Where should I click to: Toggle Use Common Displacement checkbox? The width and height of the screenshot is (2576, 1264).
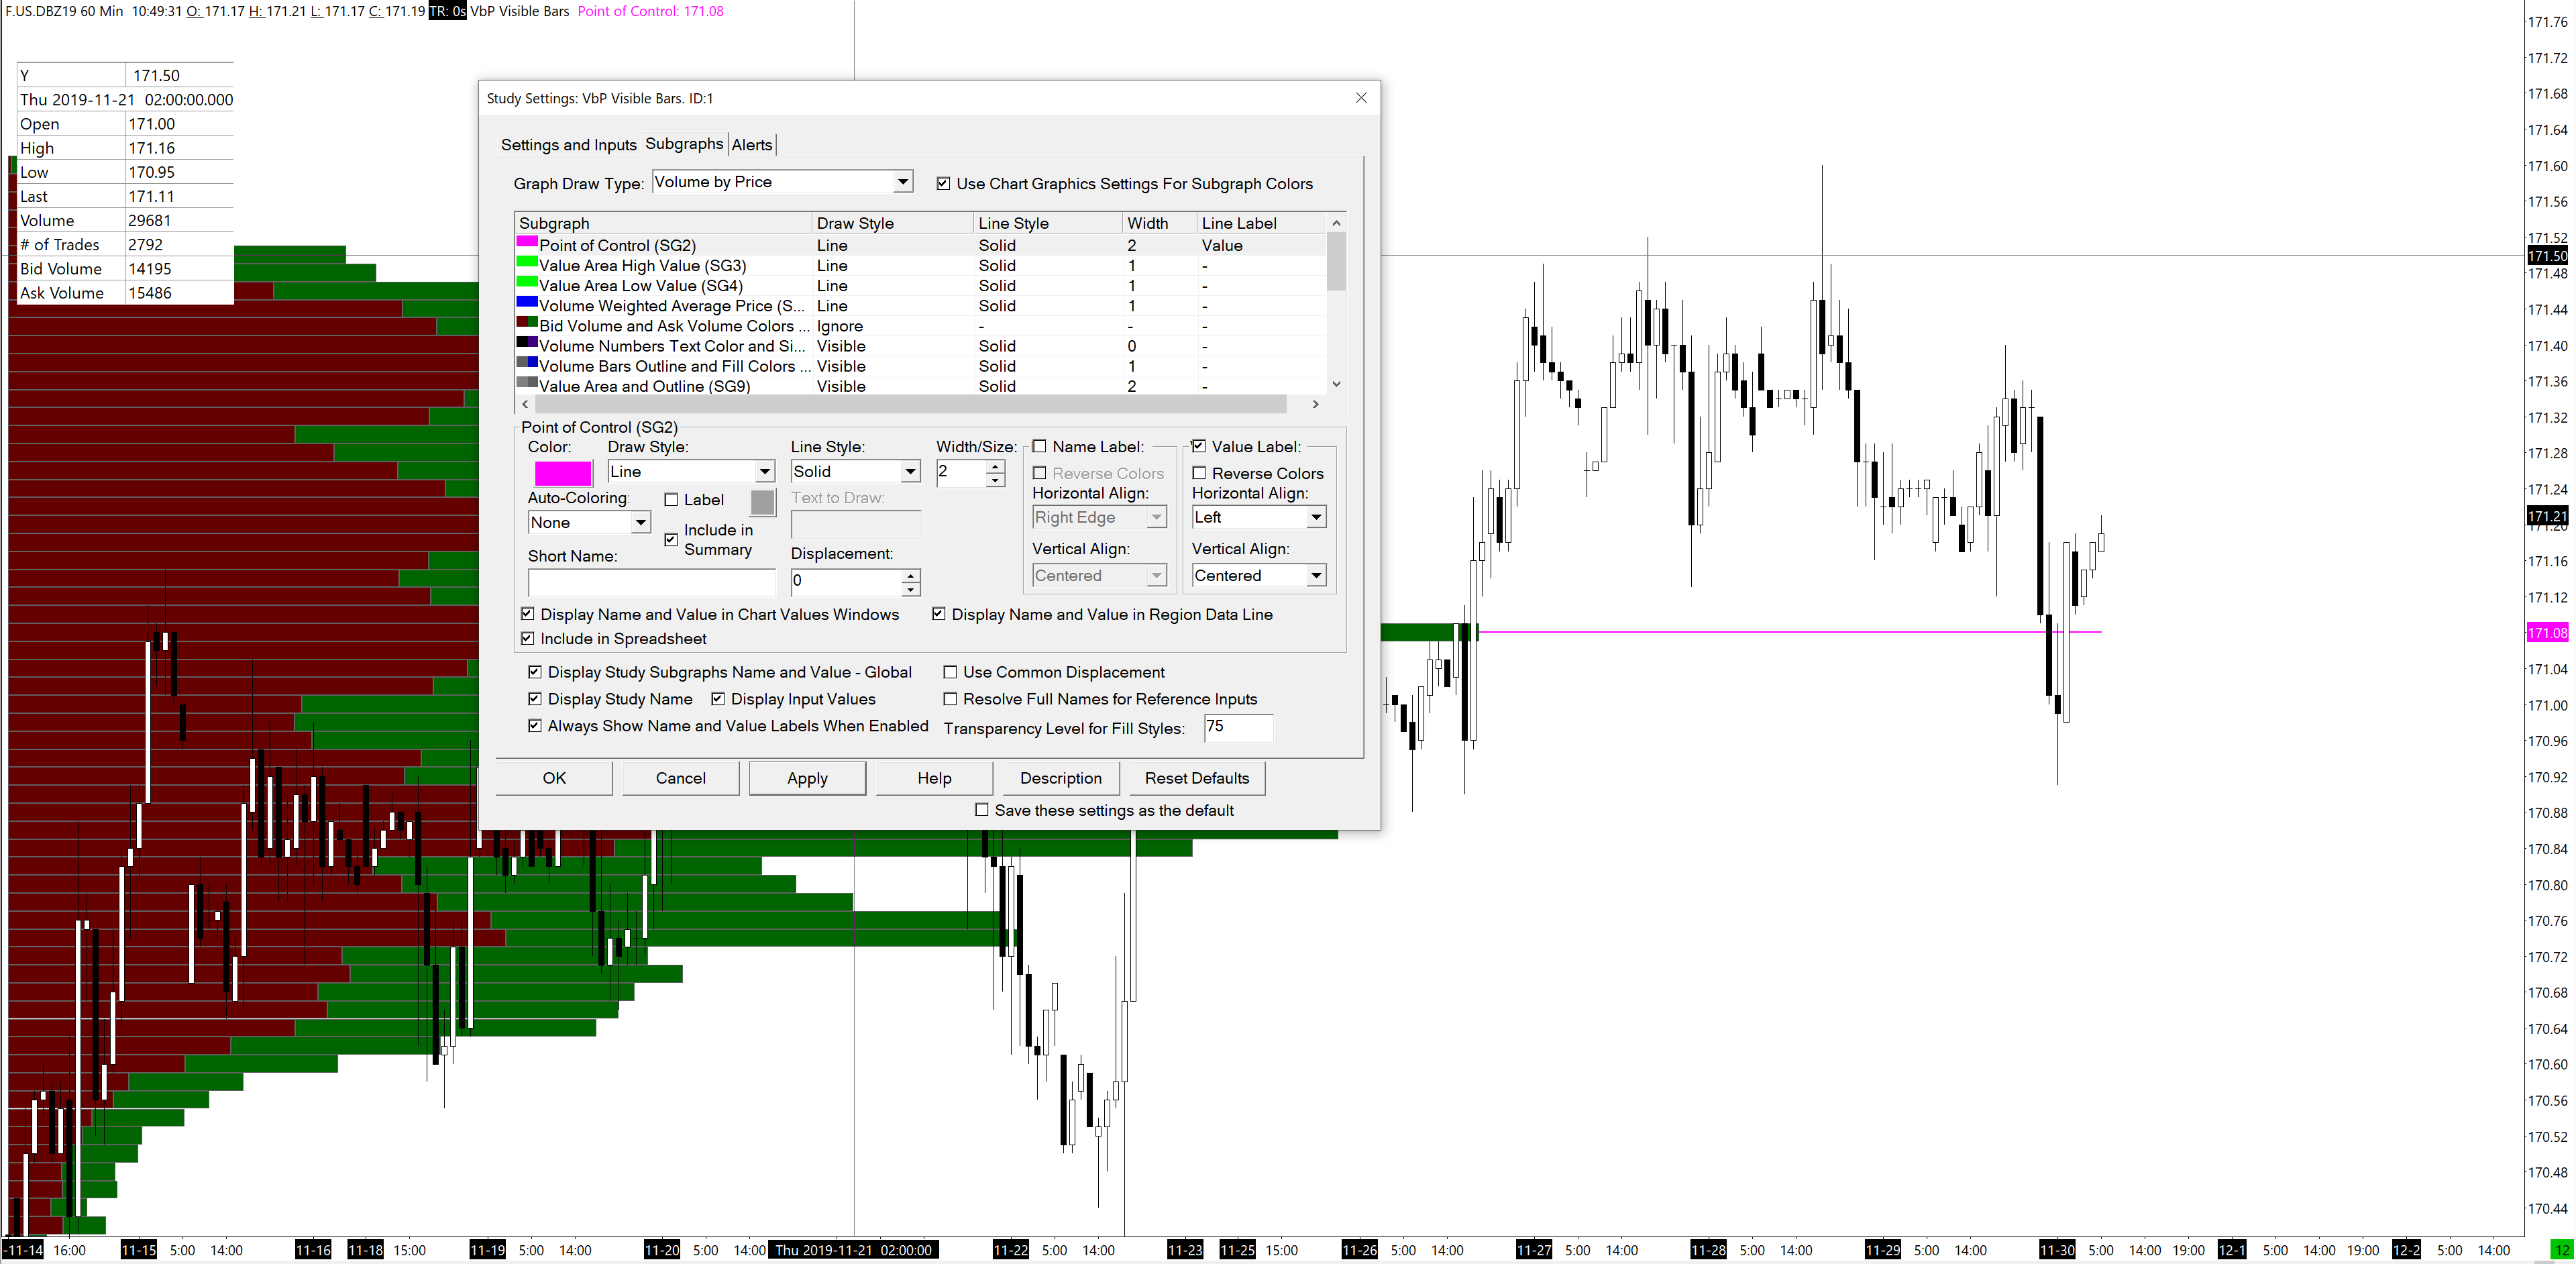coord(951,673)
